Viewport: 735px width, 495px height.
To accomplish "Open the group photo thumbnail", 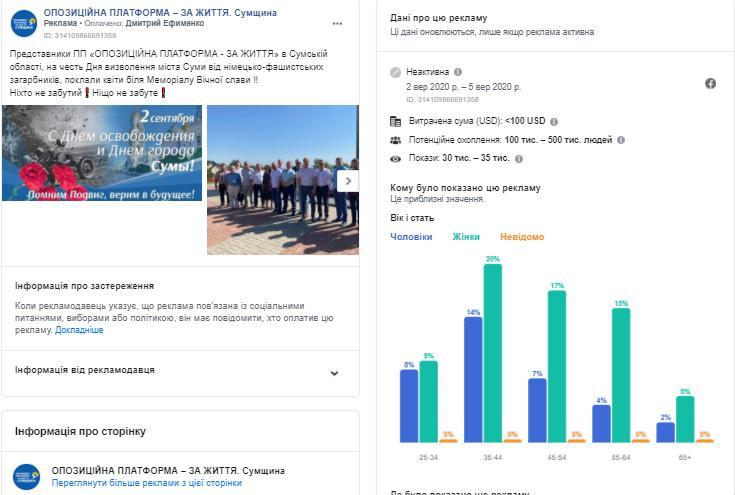I will point(282,180).
